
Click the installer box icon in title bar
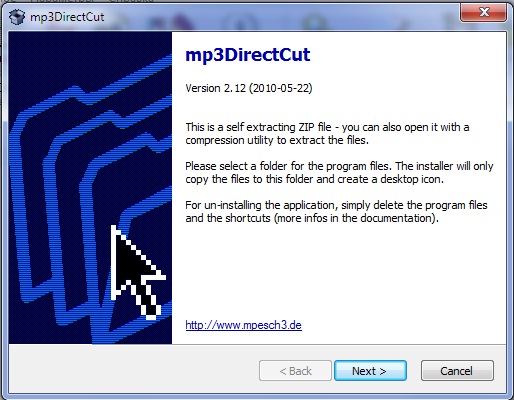point(17,17)
